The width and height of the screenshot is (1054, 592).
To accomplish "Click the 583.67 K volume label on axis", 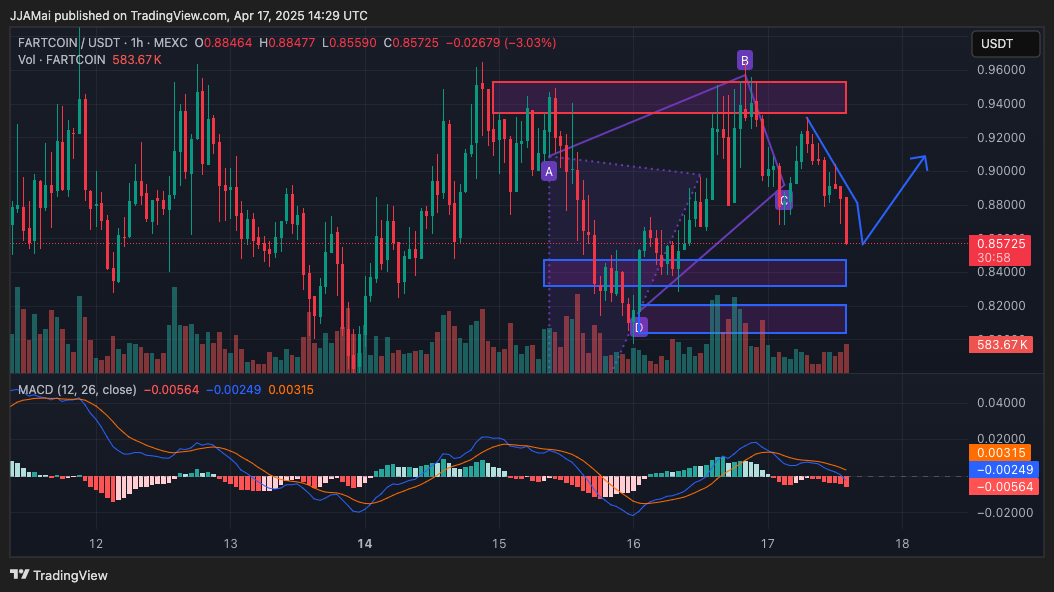I will pos(1001,345).
